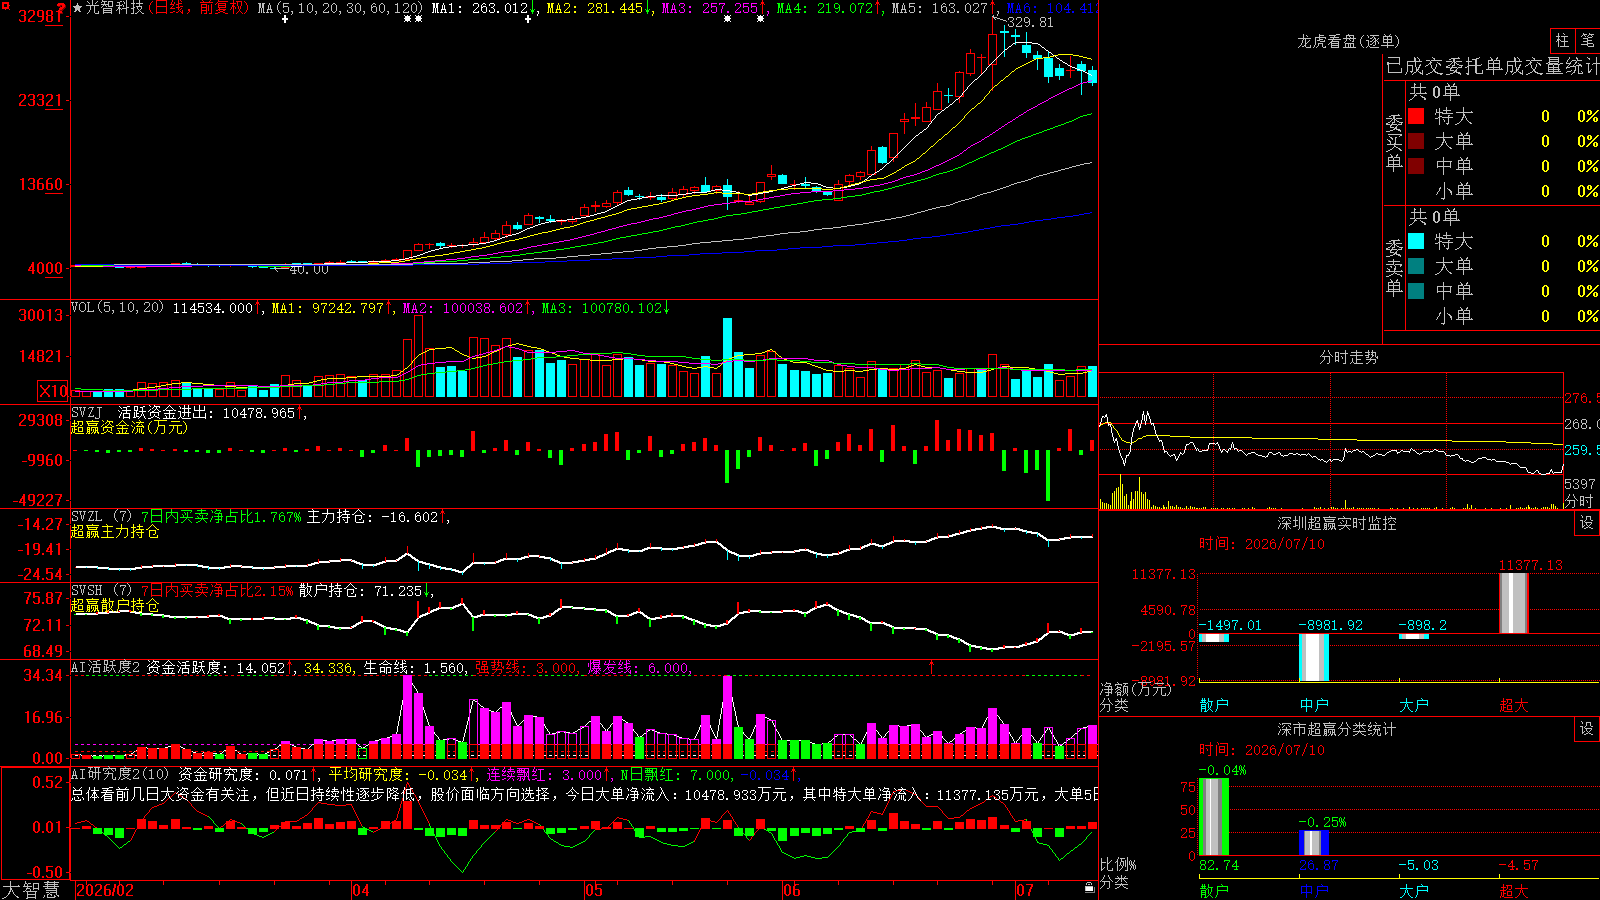
Task: Click the 净额(万元) axis label
Action: (x=1135, y=689)
